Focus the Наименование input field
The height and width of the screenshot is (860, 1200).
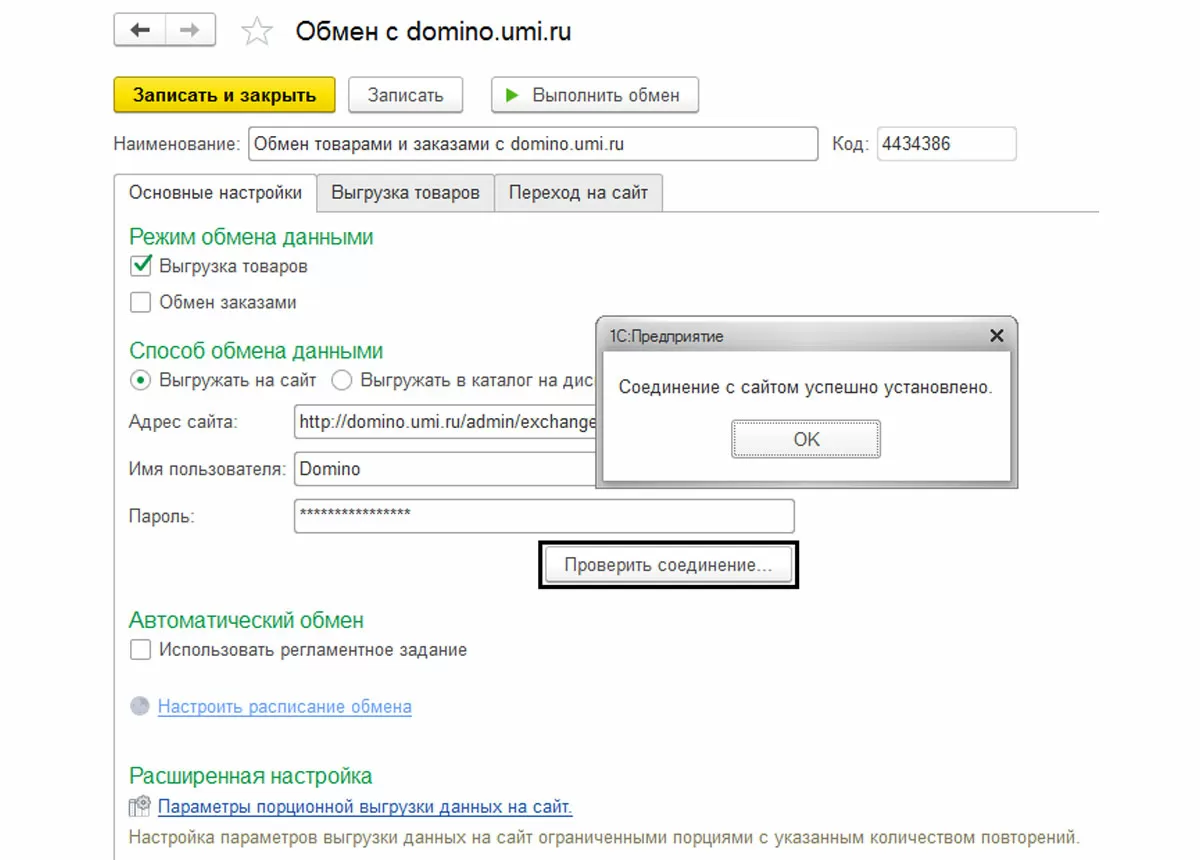pos(532,144)
